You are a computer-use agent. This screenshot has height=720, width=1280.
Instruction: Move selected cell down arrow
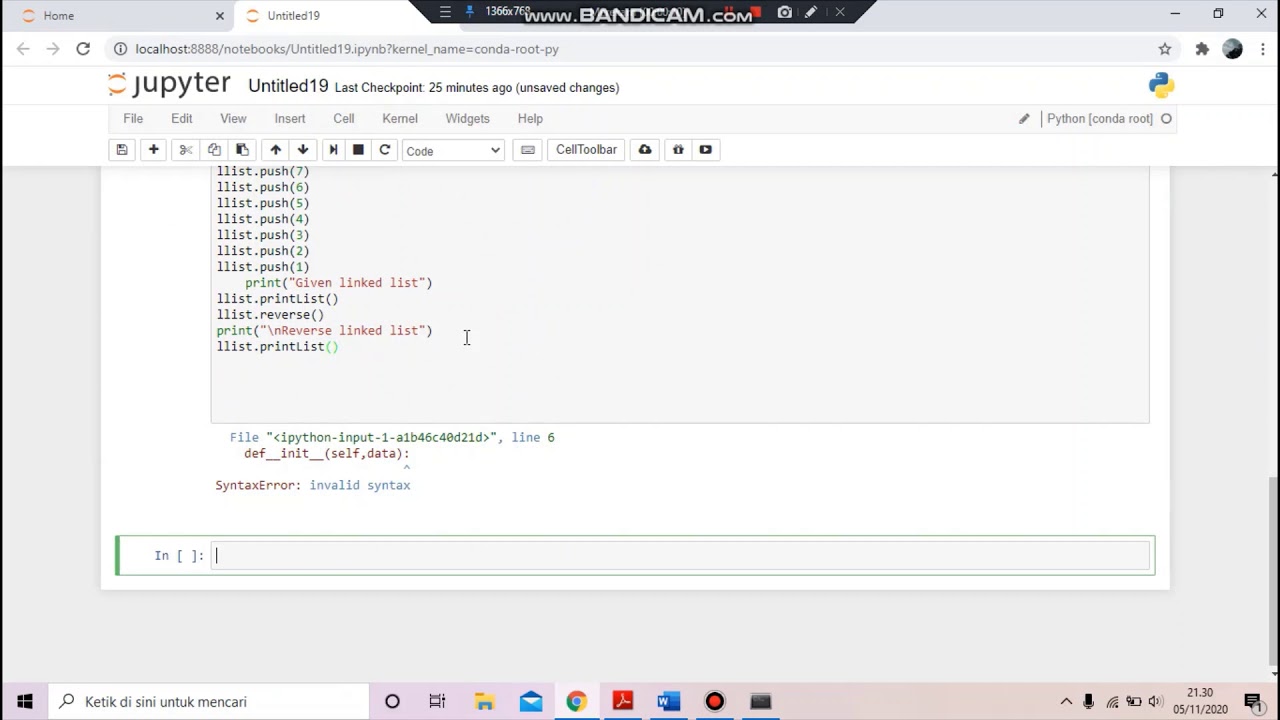coord(303,150)
